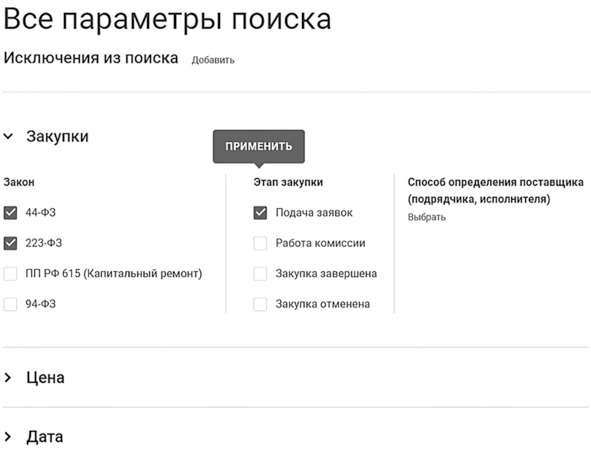Click the Добавить link next to Исключения
The height and width of the screenshot is (449, 591).
tap(213, 60)
